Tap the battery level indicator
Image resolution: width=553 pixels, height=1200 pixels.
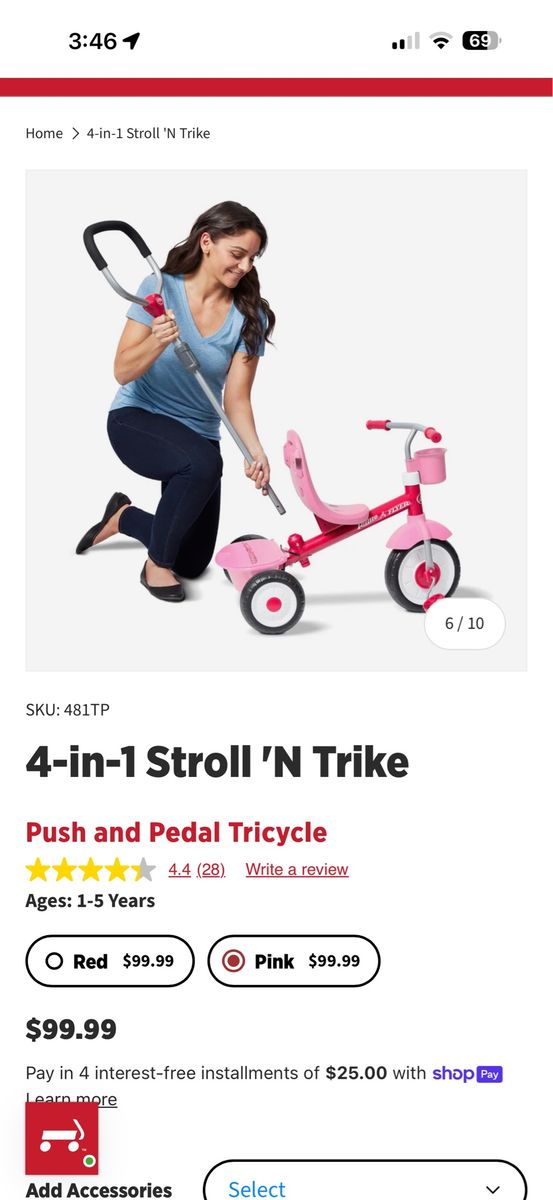481,41
